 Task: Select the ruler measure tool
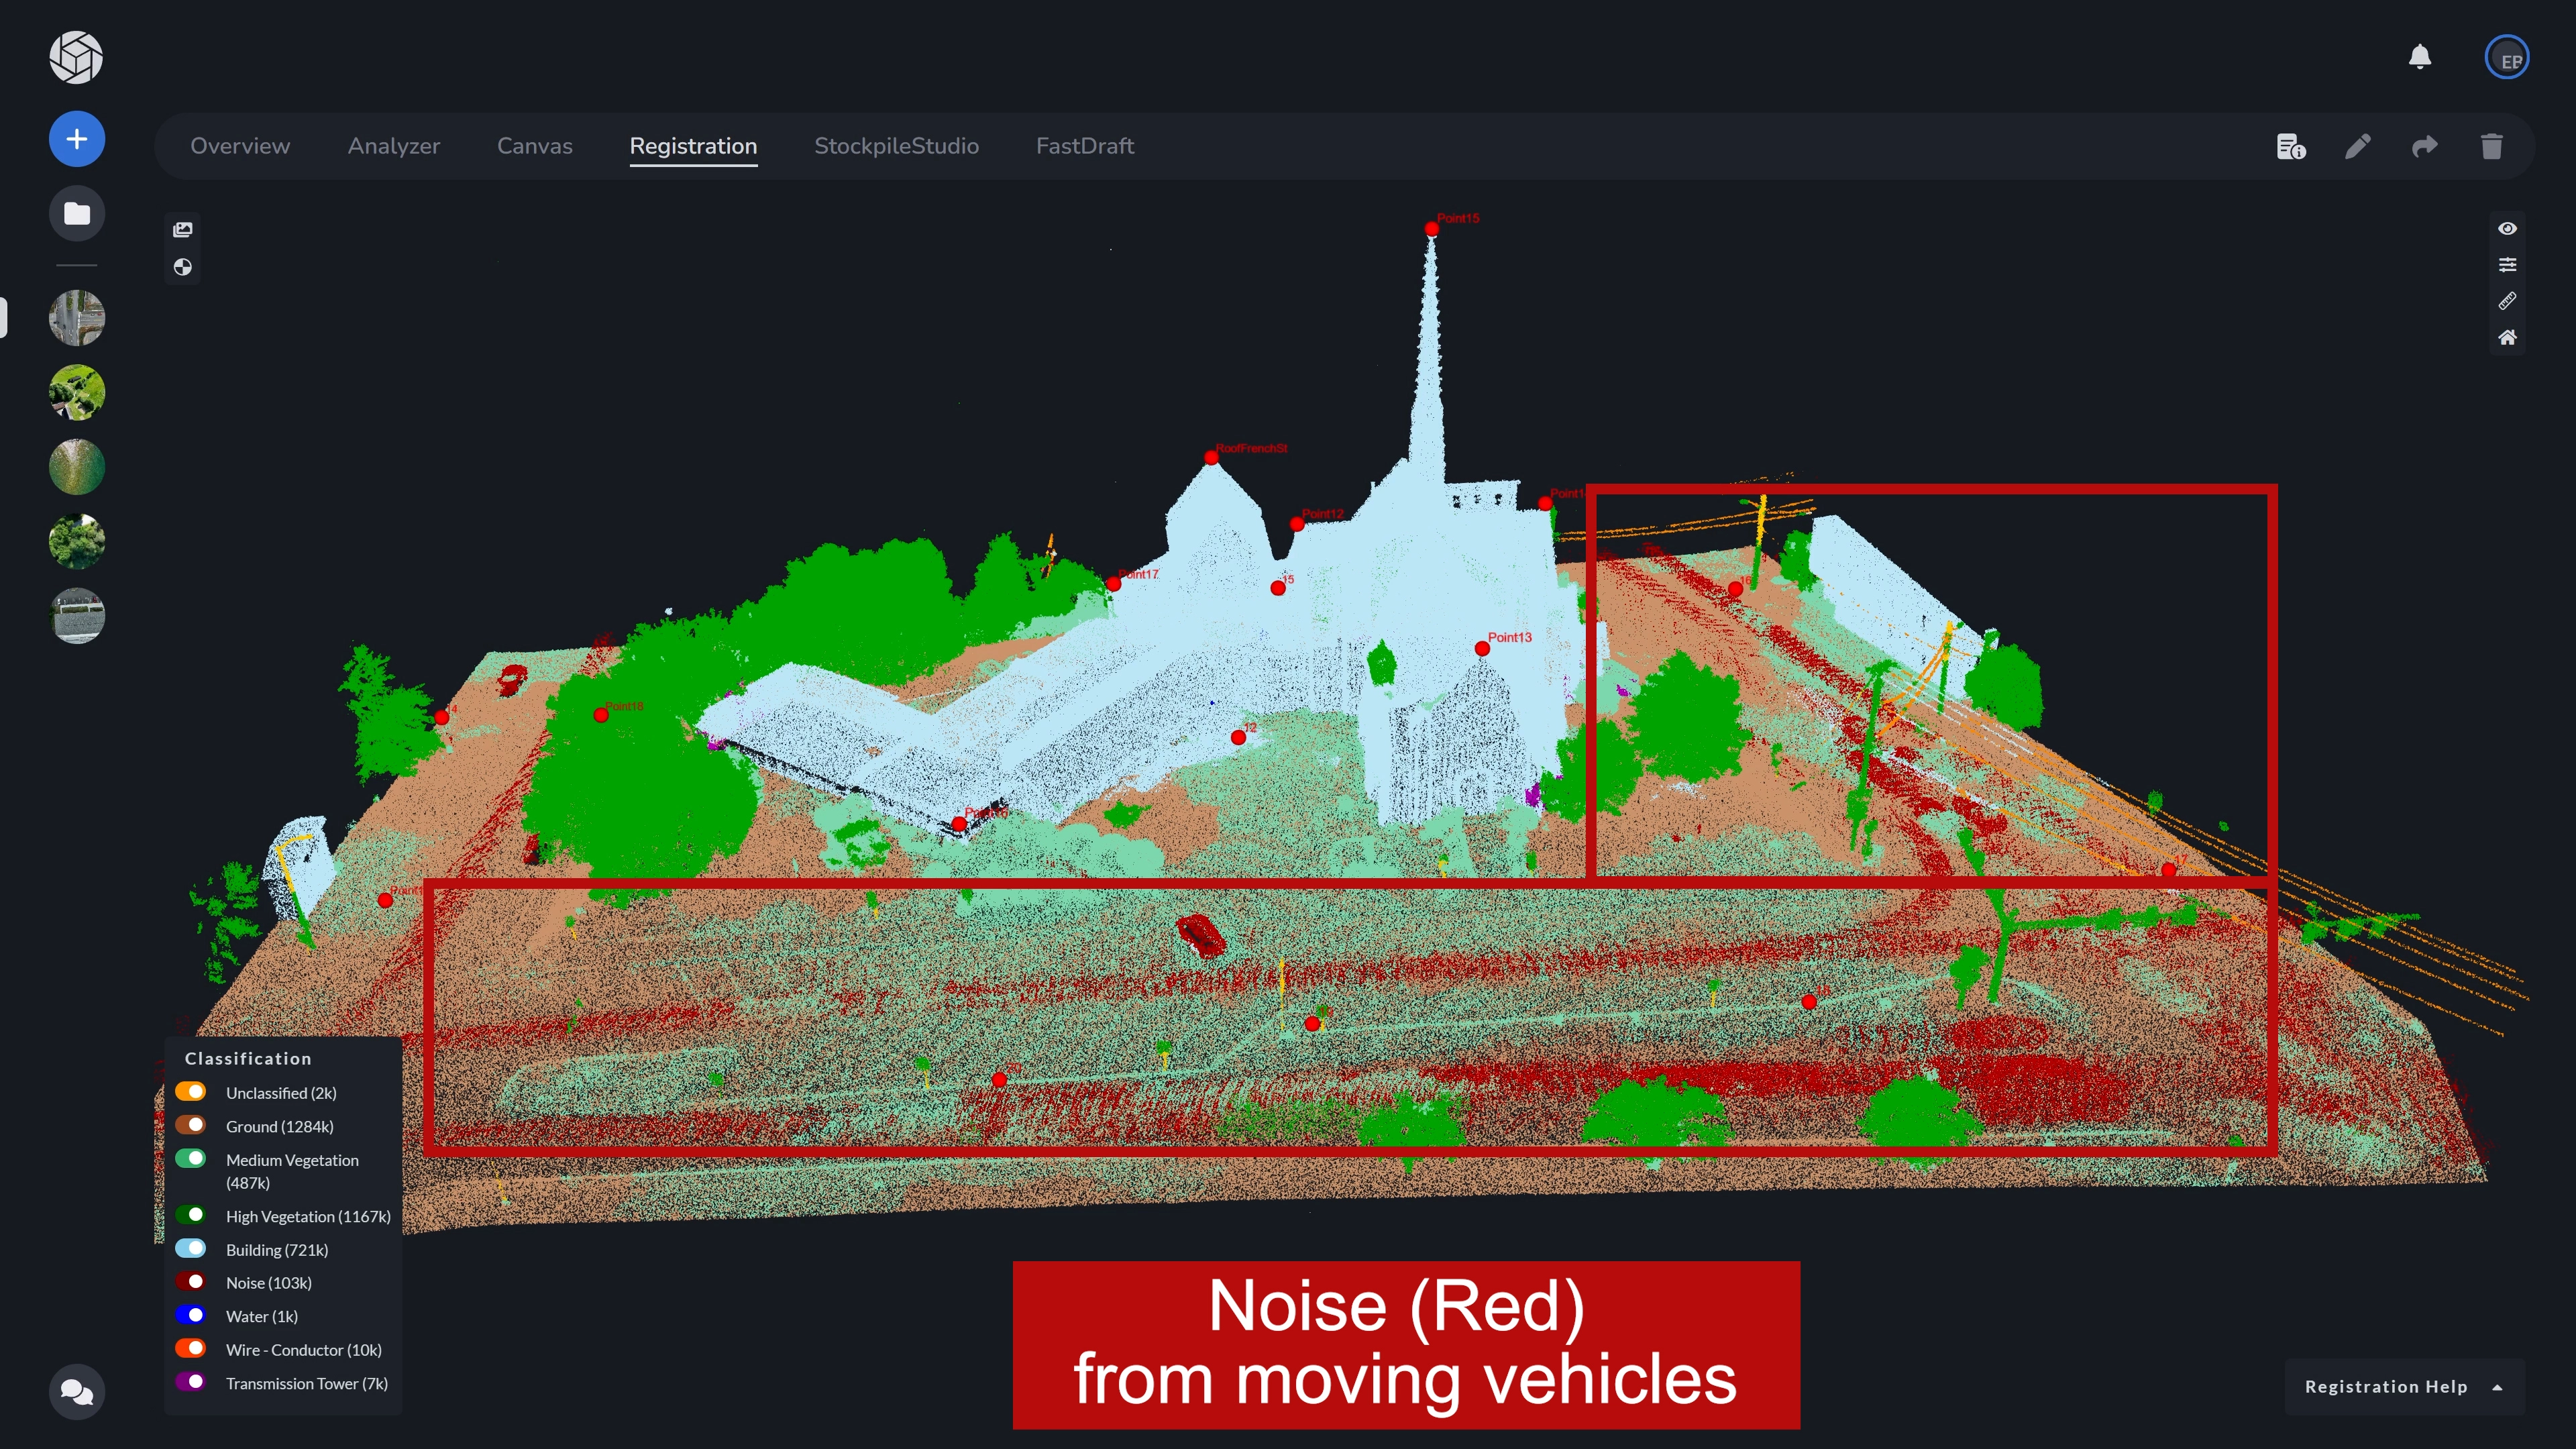(x=2507, y=301)
